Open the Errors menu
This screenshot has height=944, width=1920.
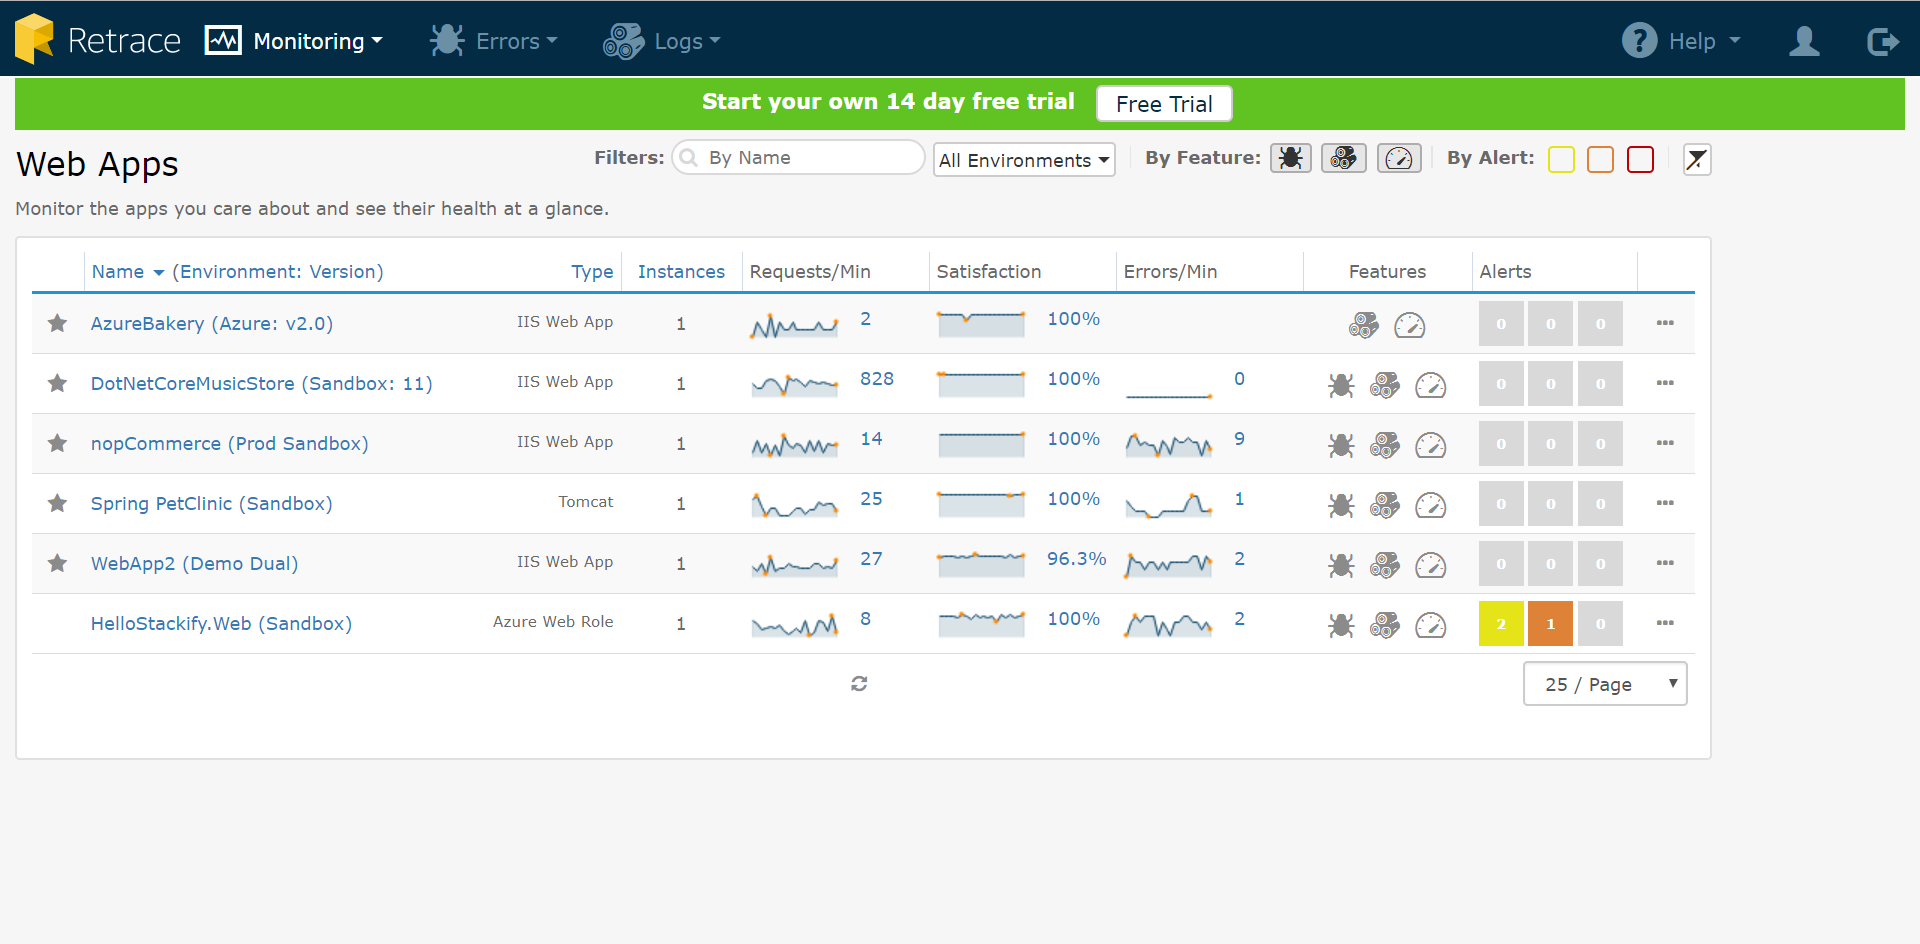pyautogui.click(x=493, y=41)
